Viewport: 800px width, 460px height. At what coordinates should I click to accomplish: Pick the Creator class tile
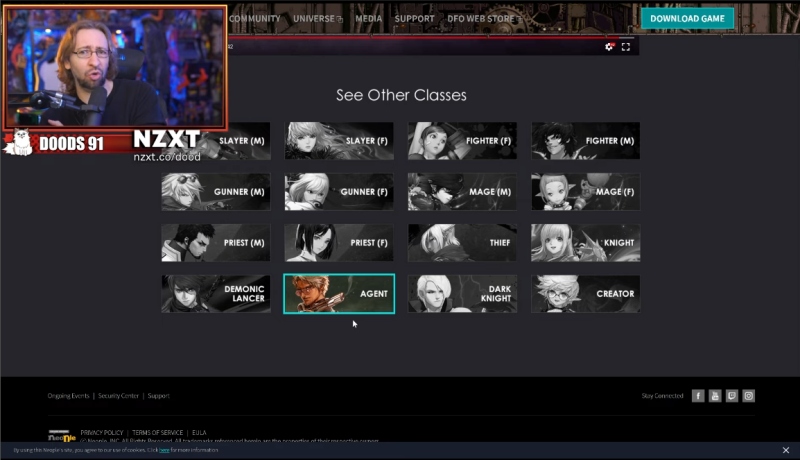[585, 294]
